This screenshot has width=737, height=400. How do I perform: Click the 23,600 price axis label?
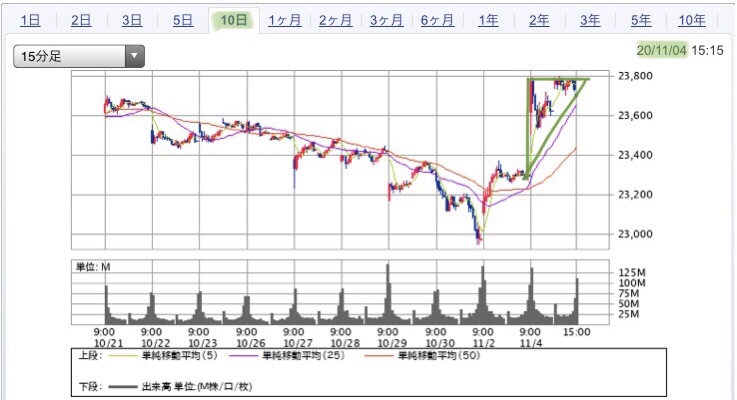tap(635, 115)
